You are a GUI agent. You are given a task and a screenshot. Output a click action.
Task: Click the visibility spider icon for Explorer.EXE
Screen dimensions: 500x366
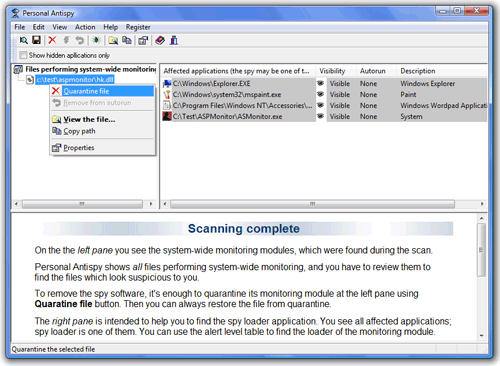(x=320, y=83)
